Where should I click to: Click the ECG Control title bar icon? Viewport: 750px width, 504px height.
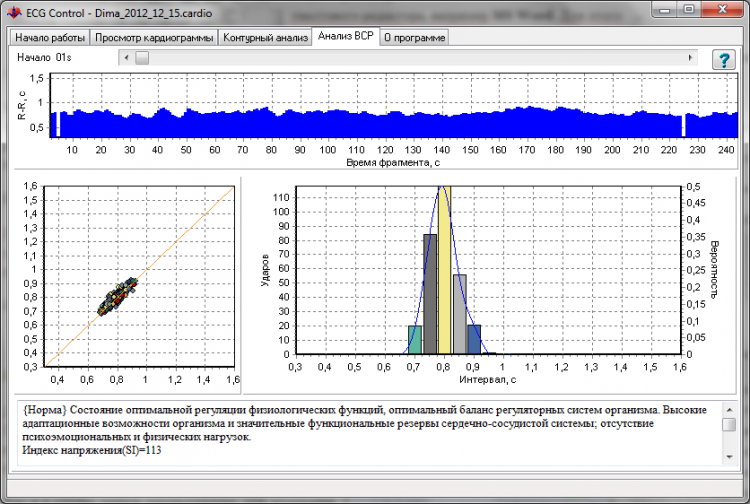tap(13, 10)
